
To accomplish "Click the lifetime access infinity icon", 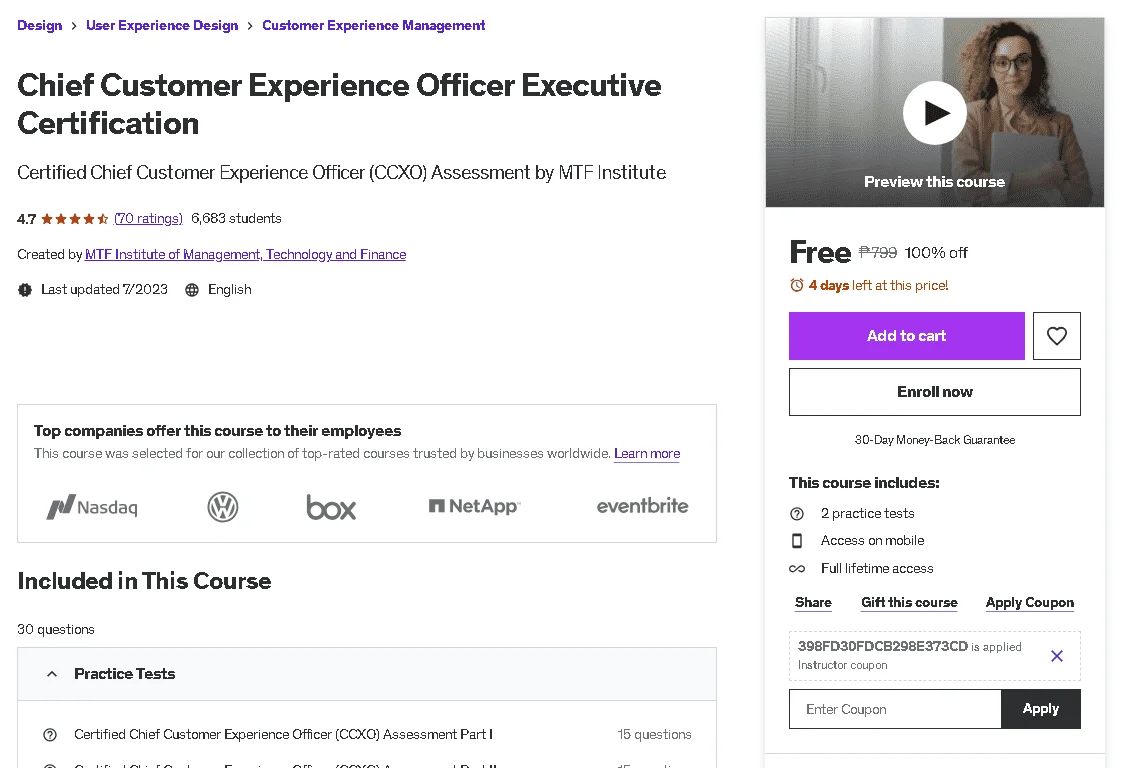I will (797, 568).
